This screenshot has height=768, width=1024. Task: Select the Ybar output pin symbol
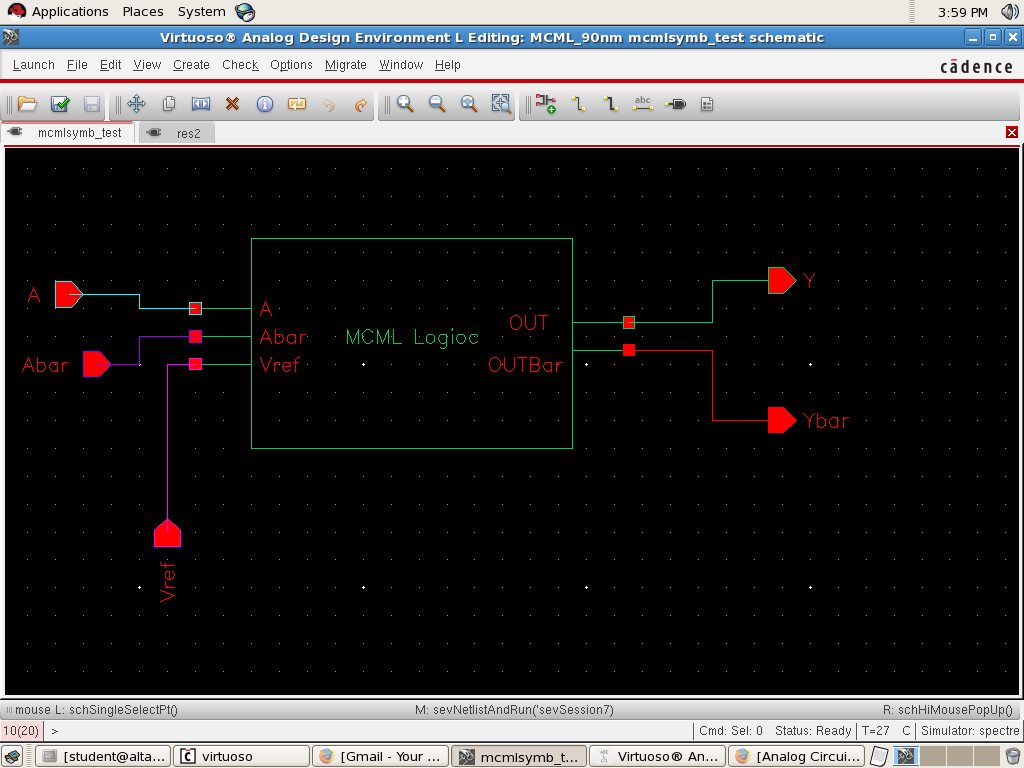click(x=782, y=421)
